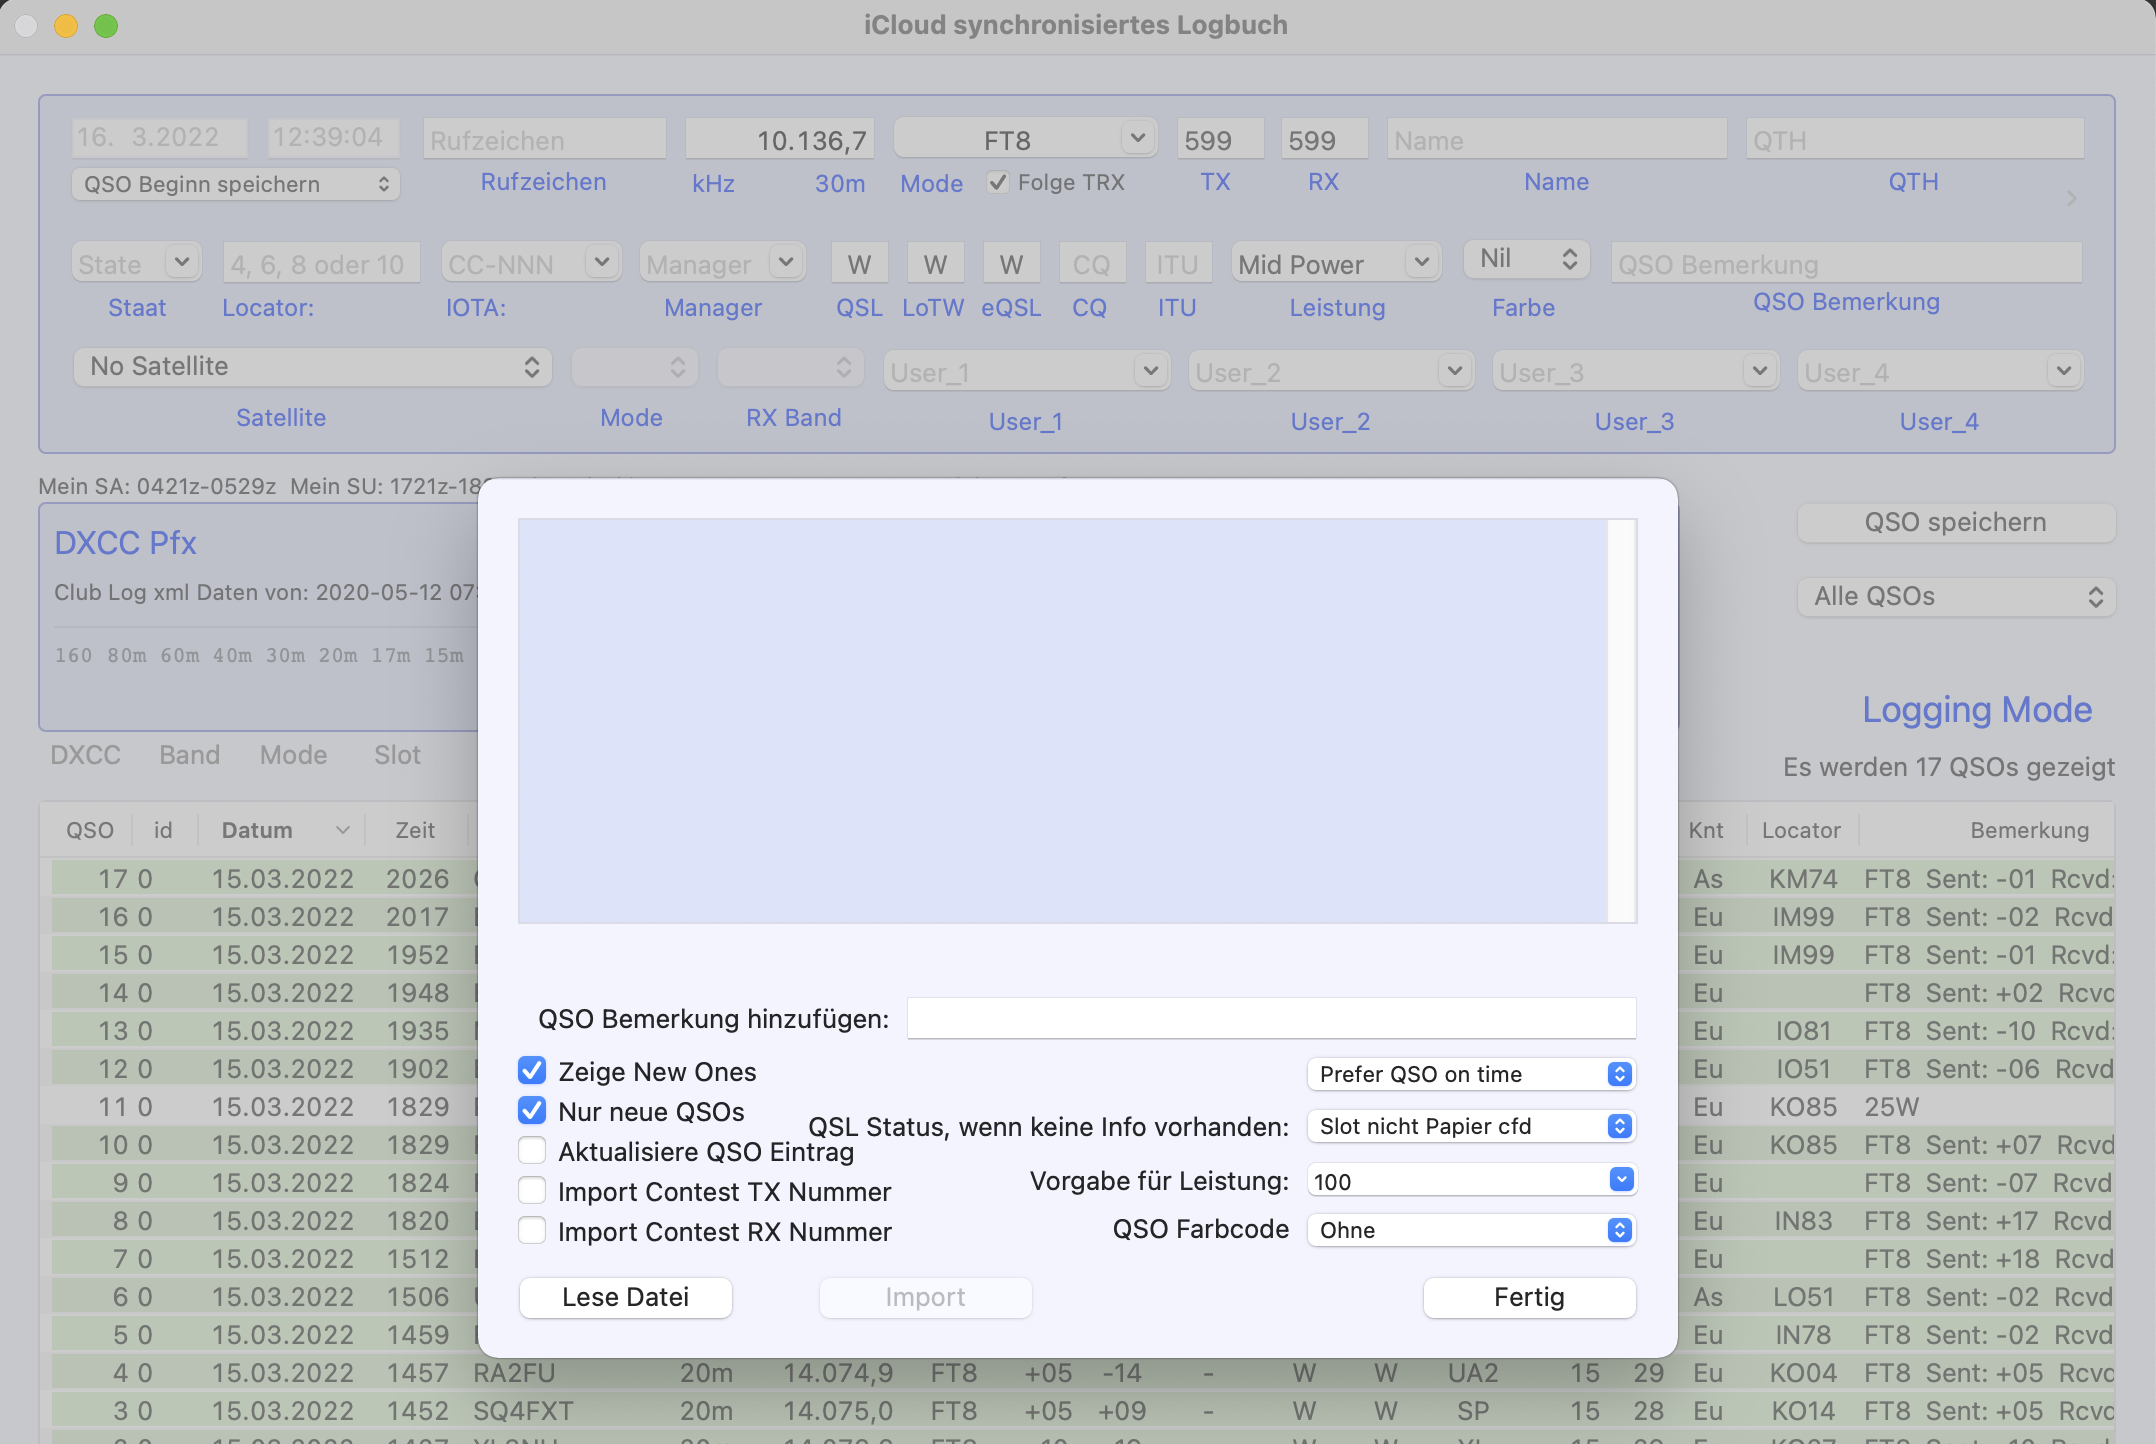The height and width of the screenshot is (1444, 2156).
Task: Click the Logging Mode label
Action: pos(1977,709)
